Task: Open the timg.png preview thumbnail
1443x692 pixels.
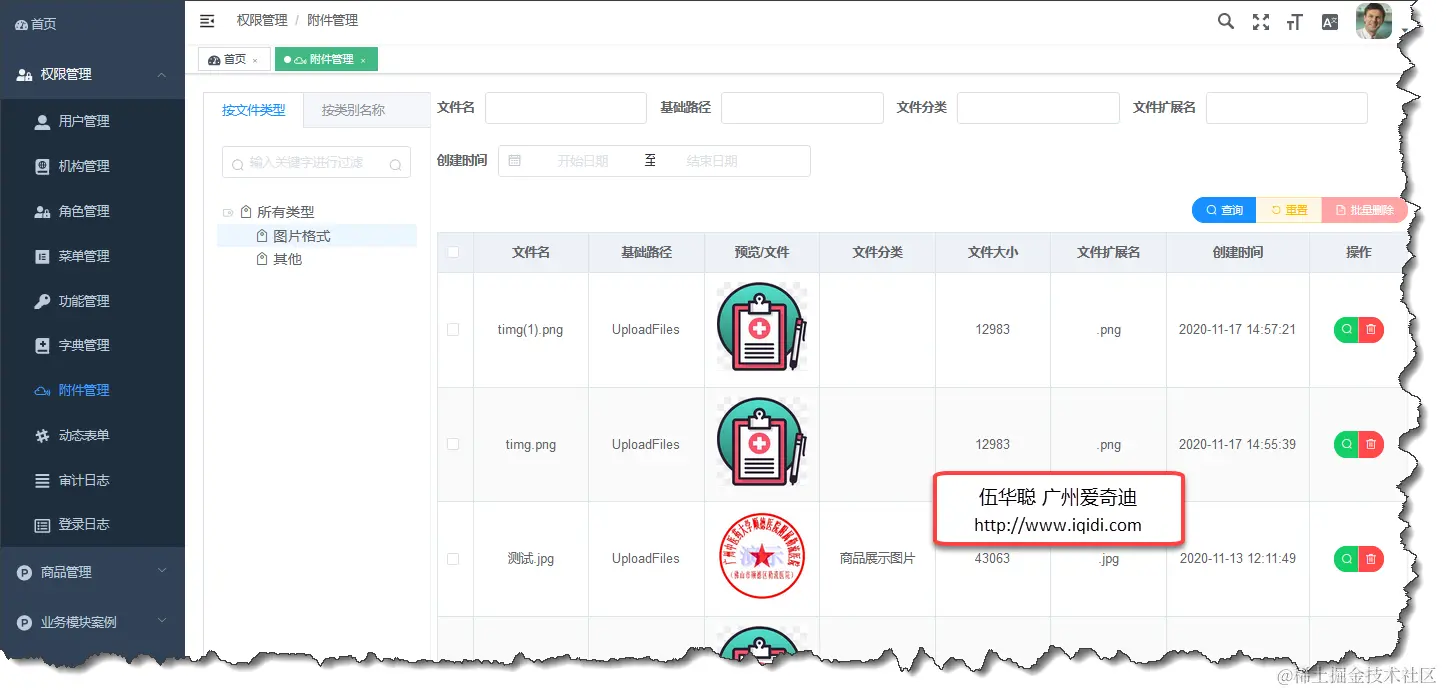Action: (762, 443)
